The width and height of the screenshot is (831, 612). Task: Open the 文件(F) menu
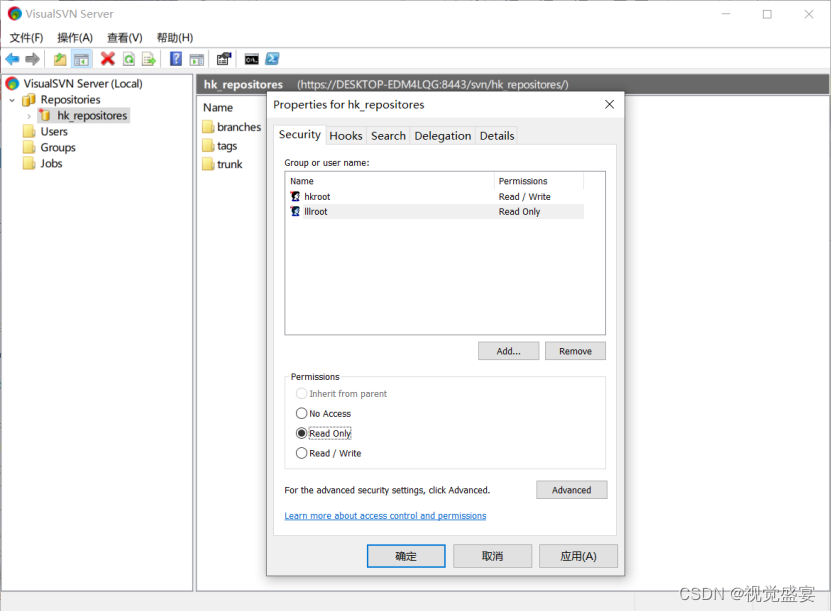(x=26, y=38)
